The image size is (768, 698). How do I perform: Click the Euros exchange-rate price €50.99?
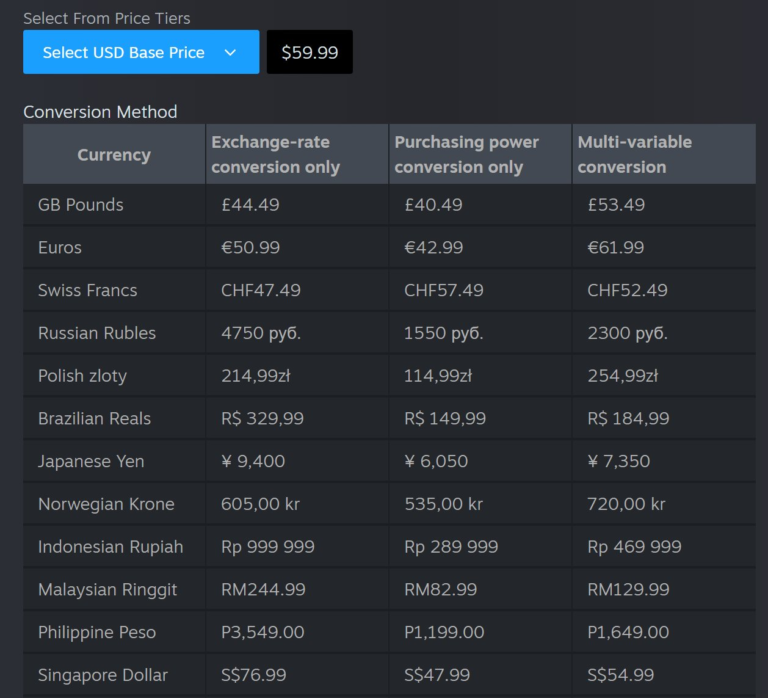tap(250, 247)
